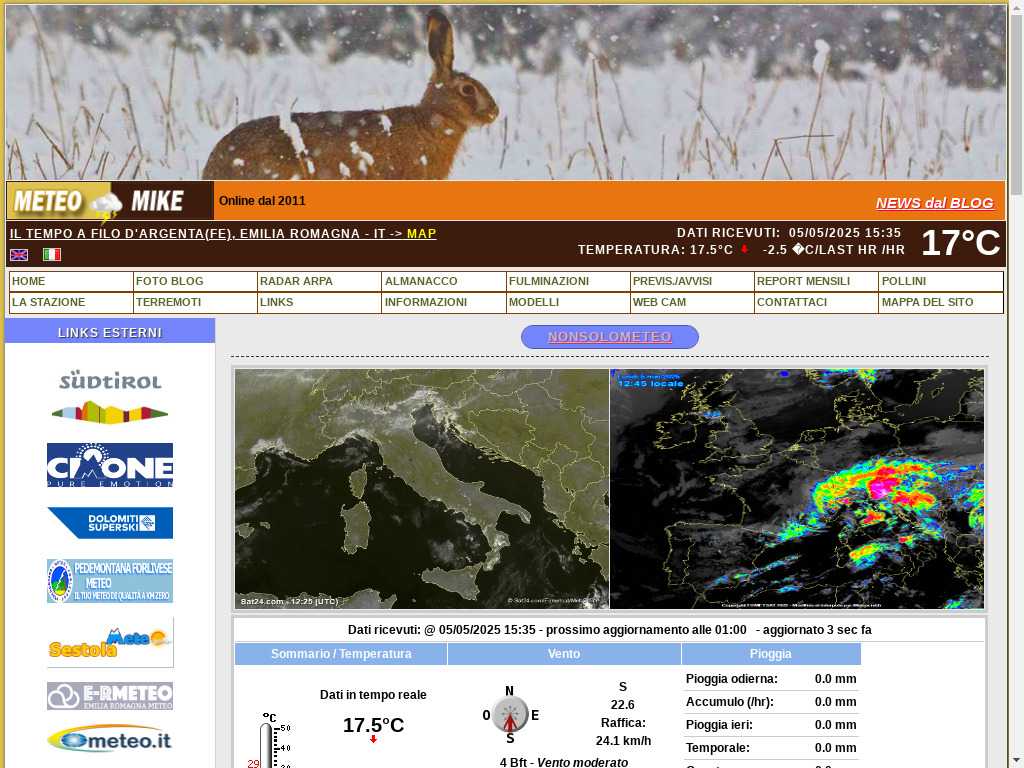Open the ALMANACCO menu item
This screenshot has height=768, width=1024.
tap(444, 281)
